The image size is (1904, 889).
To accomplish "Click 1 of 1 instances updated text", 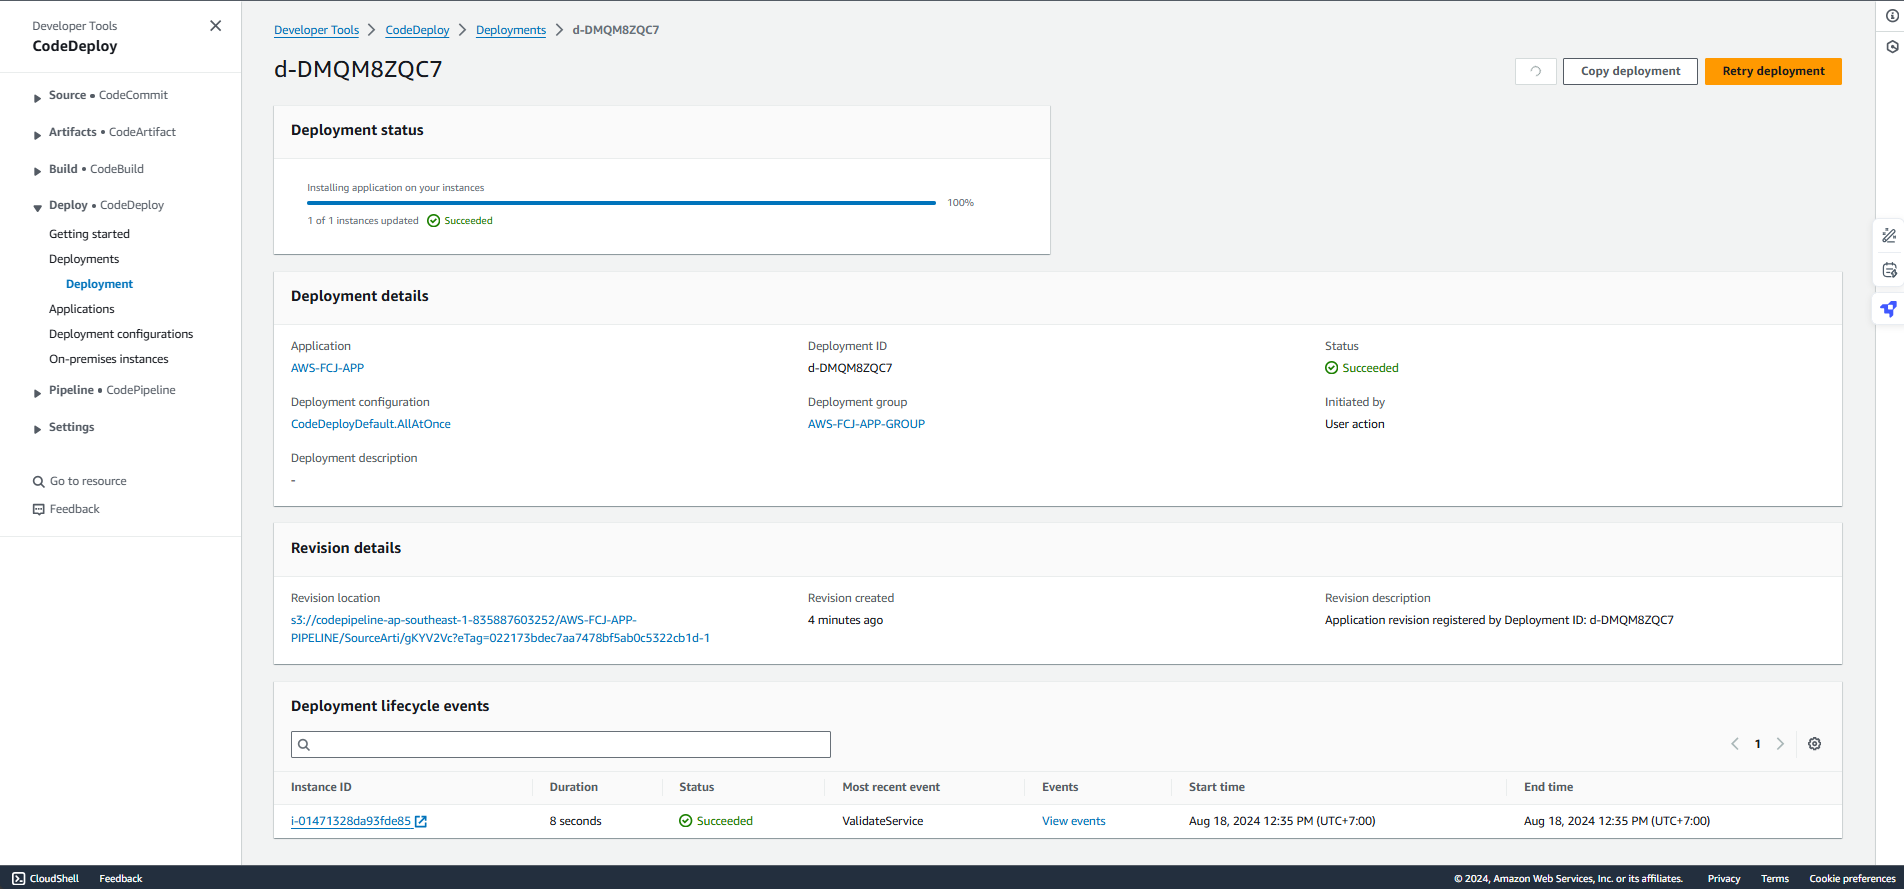I will click(x=363, y=221).
